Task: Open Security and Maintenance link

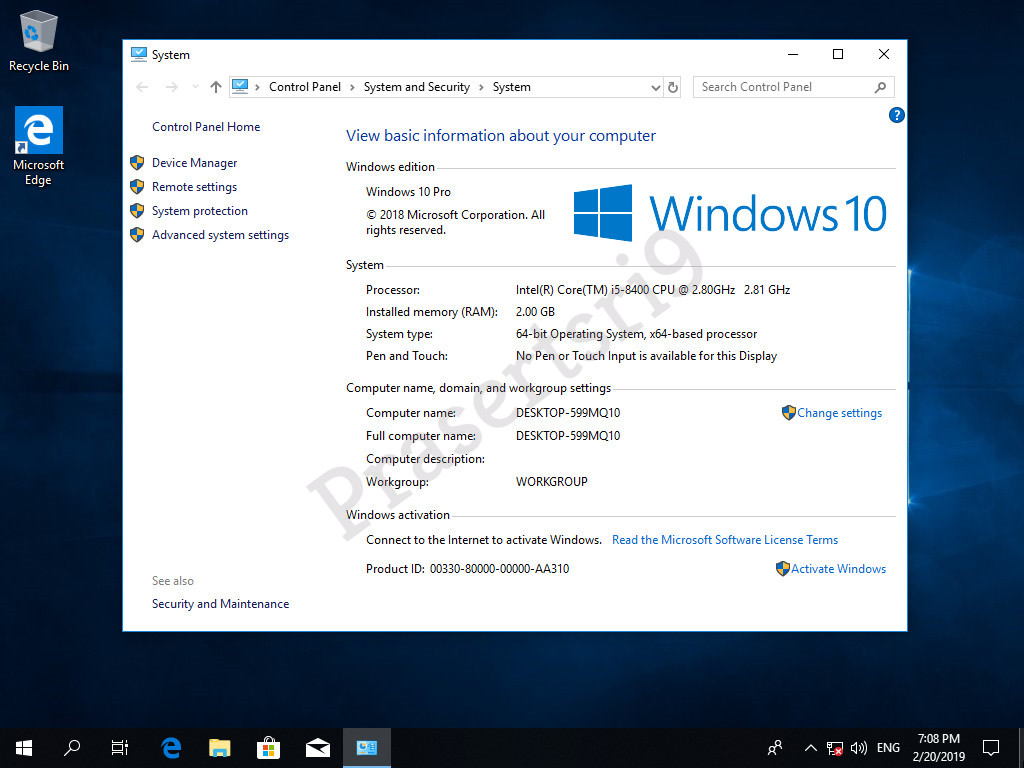Action: coord(220,604)
